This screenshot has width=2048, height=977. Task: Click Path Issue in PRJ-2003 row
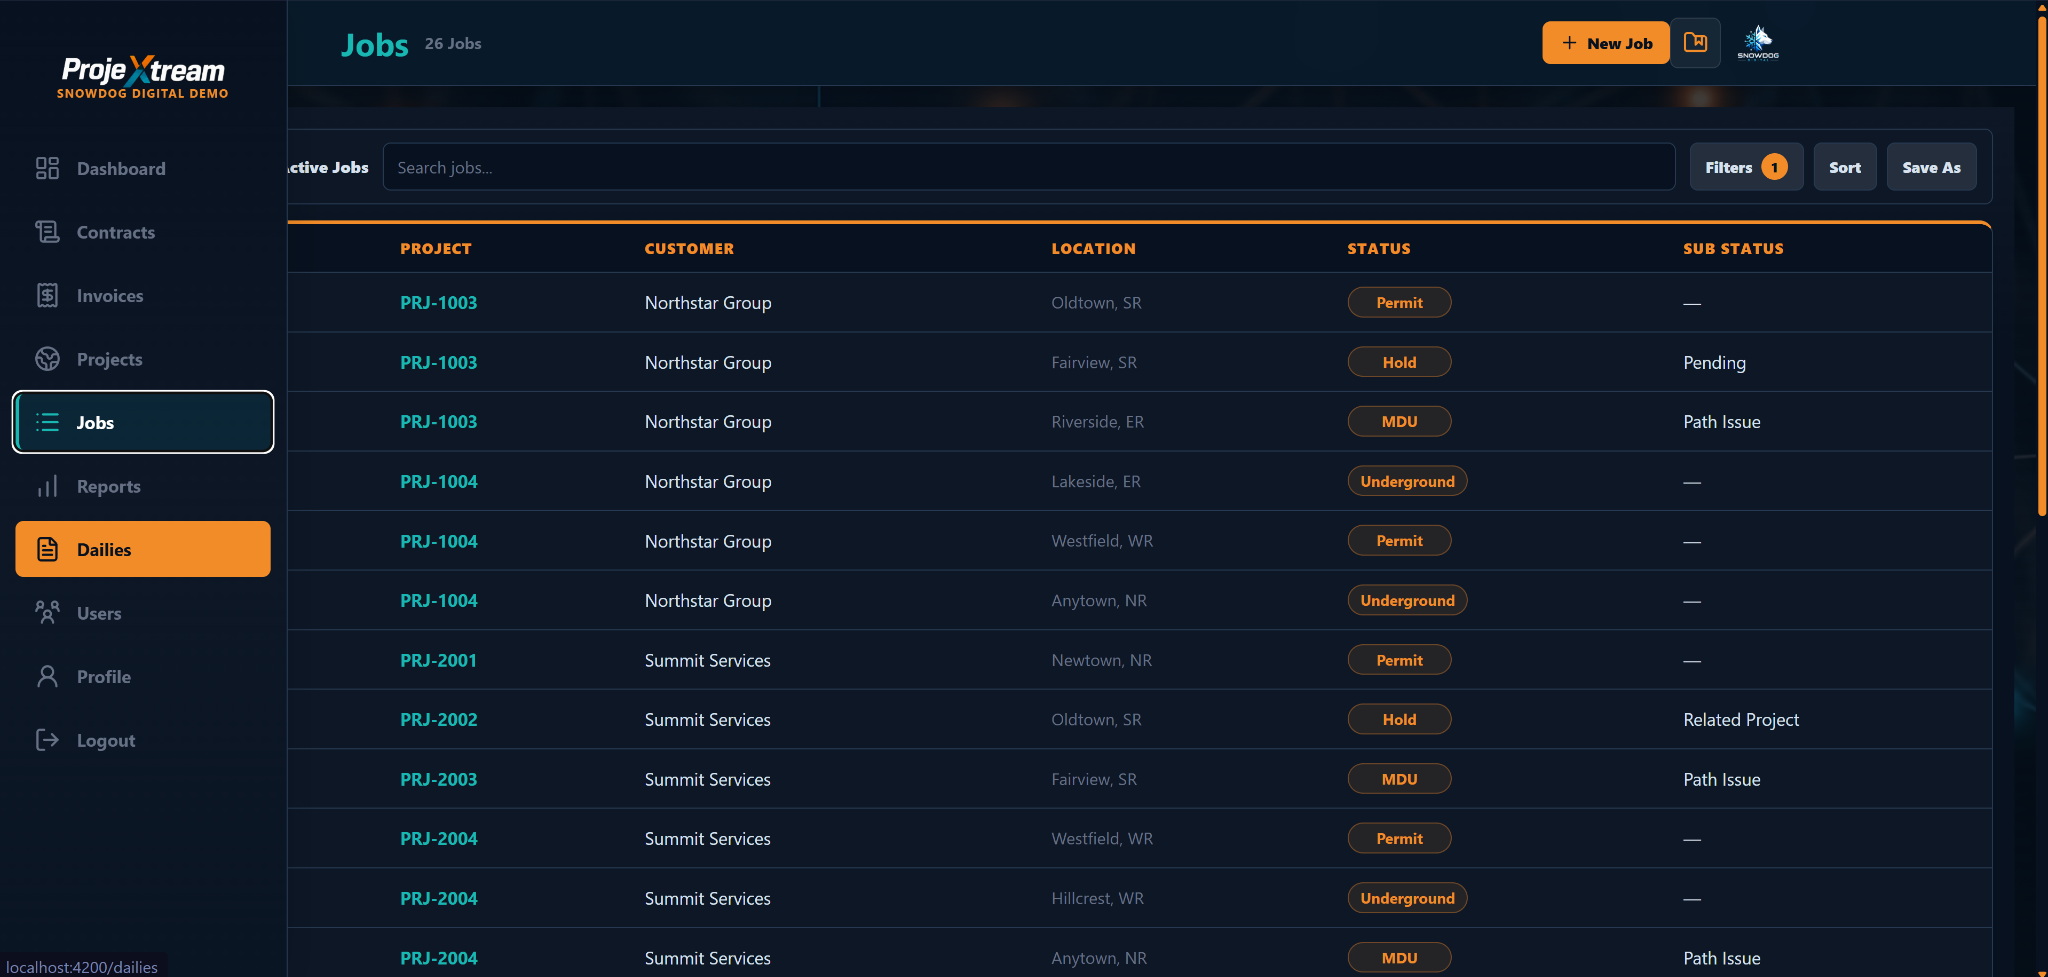[1721, 779]
